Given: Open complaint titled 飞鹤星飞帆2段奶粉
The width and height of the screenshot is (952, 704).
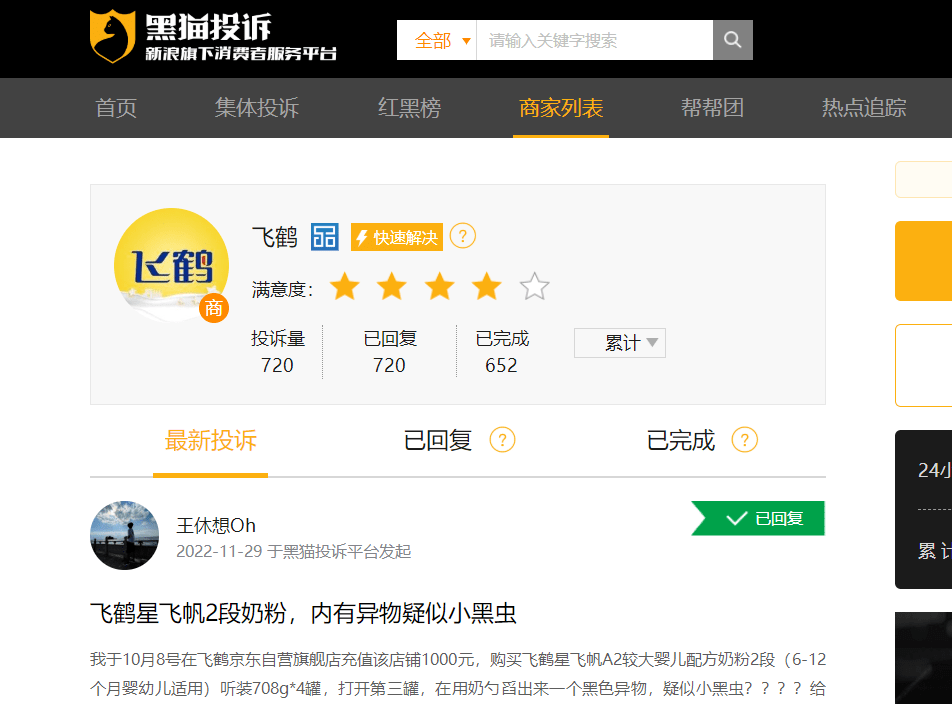Looking at the screenshot, I should 303,613.
